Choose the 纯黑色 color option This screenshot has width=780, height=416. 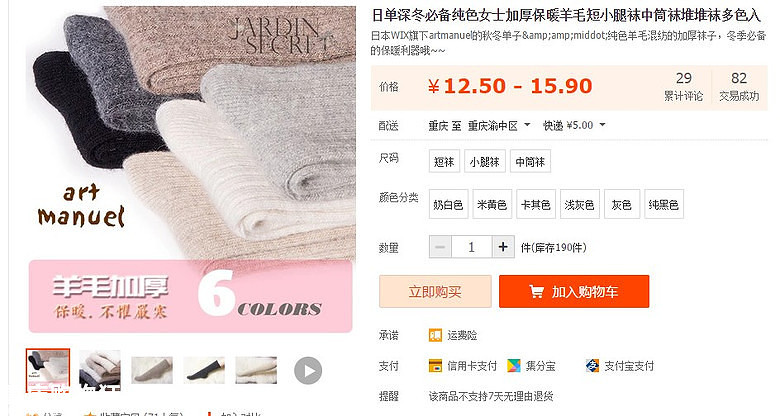[664, 205]
